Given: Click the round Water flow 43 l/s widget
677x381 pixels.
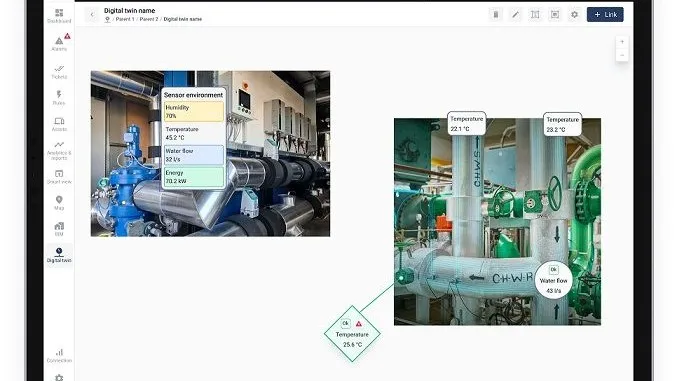Looking at the screenshot, I should click(x=554, y=280).
